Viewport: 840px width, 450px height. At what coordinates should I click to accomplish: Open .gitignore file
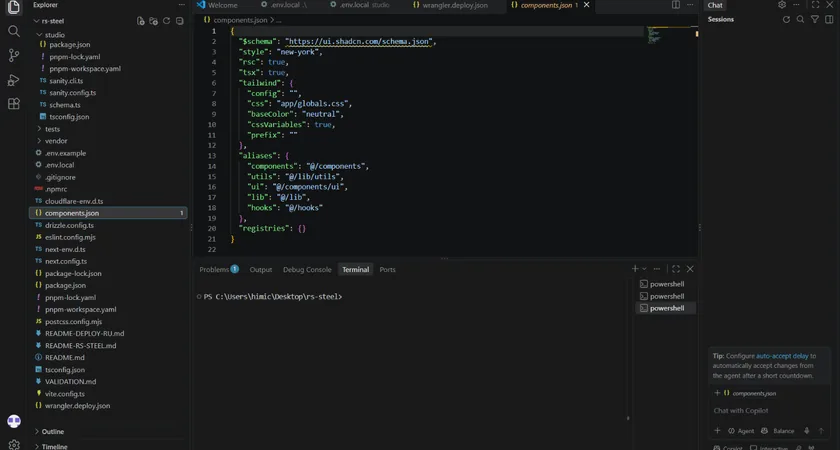[x=59, y=177]
